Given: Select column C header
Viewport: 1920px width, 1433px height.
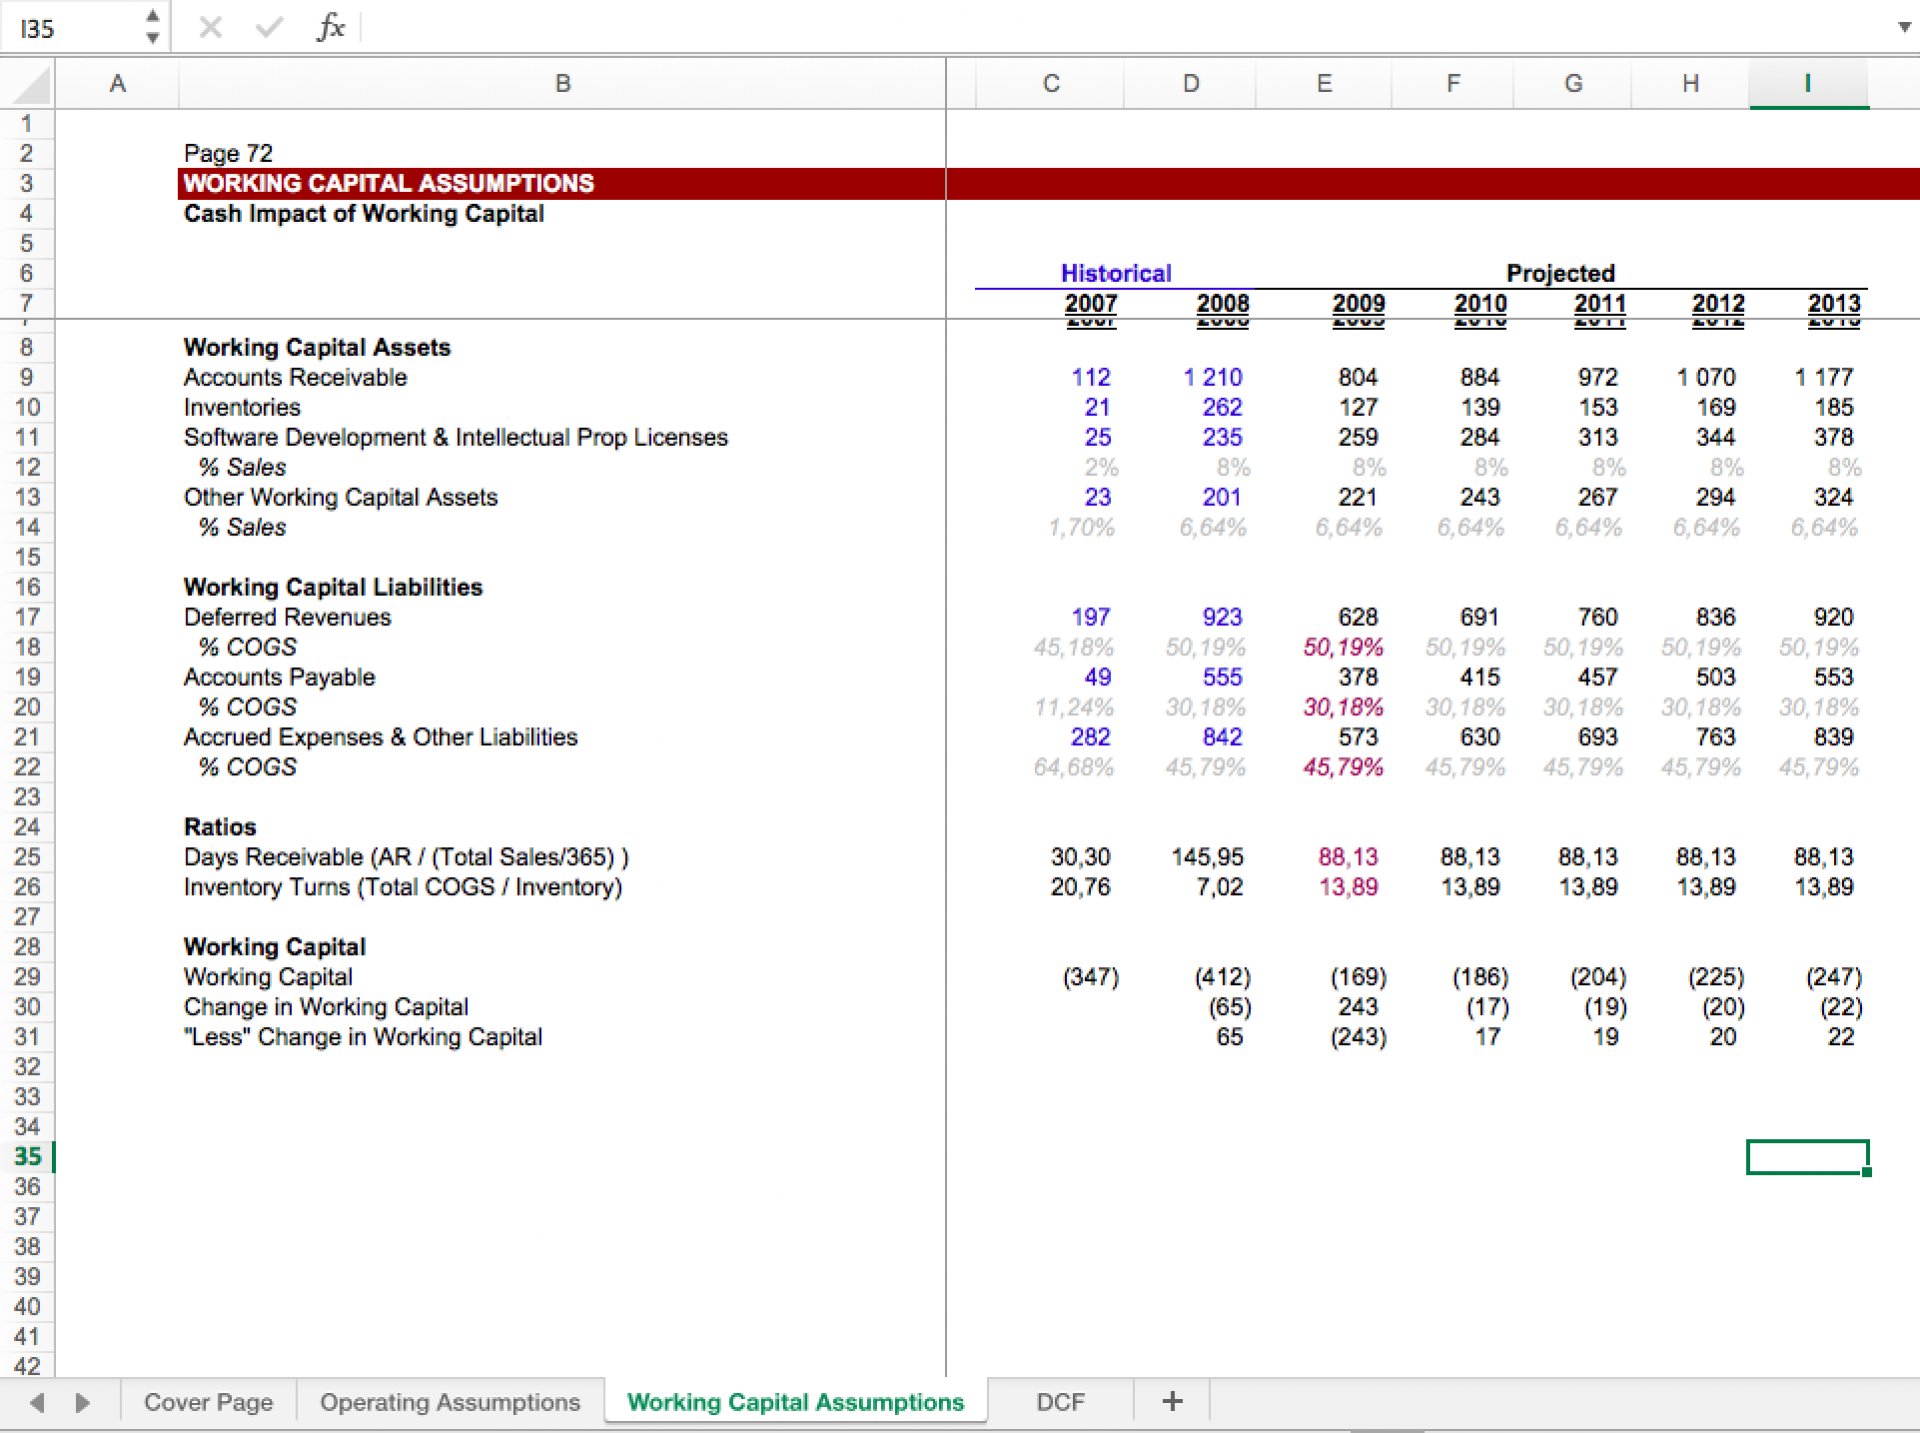Looking at the screenshot, I should (1050, 84).
